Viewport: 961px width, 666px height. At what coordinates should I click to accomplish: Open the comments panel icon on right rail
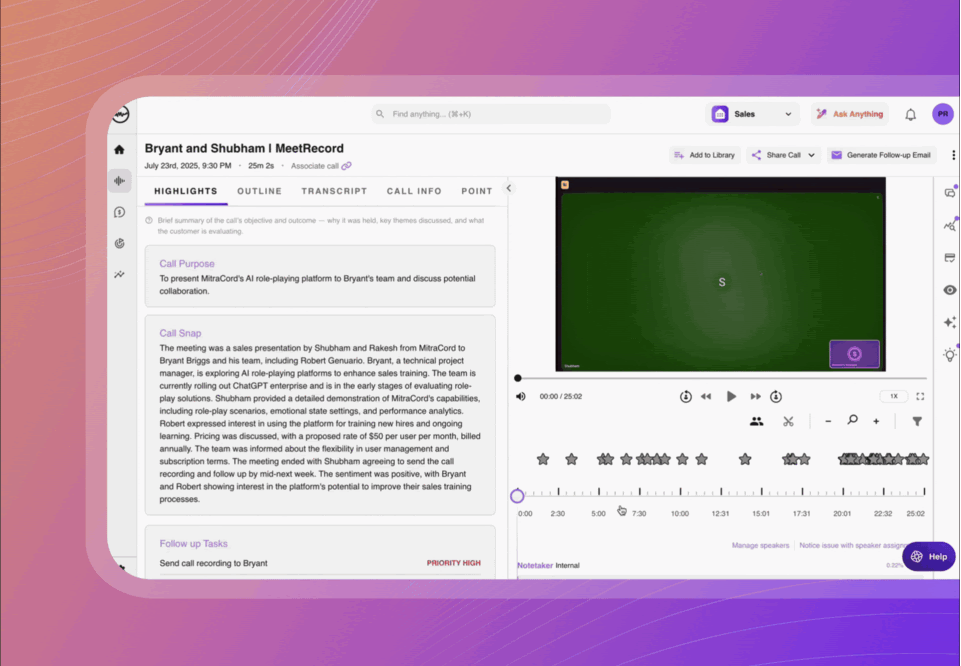[x=950, y=192]
